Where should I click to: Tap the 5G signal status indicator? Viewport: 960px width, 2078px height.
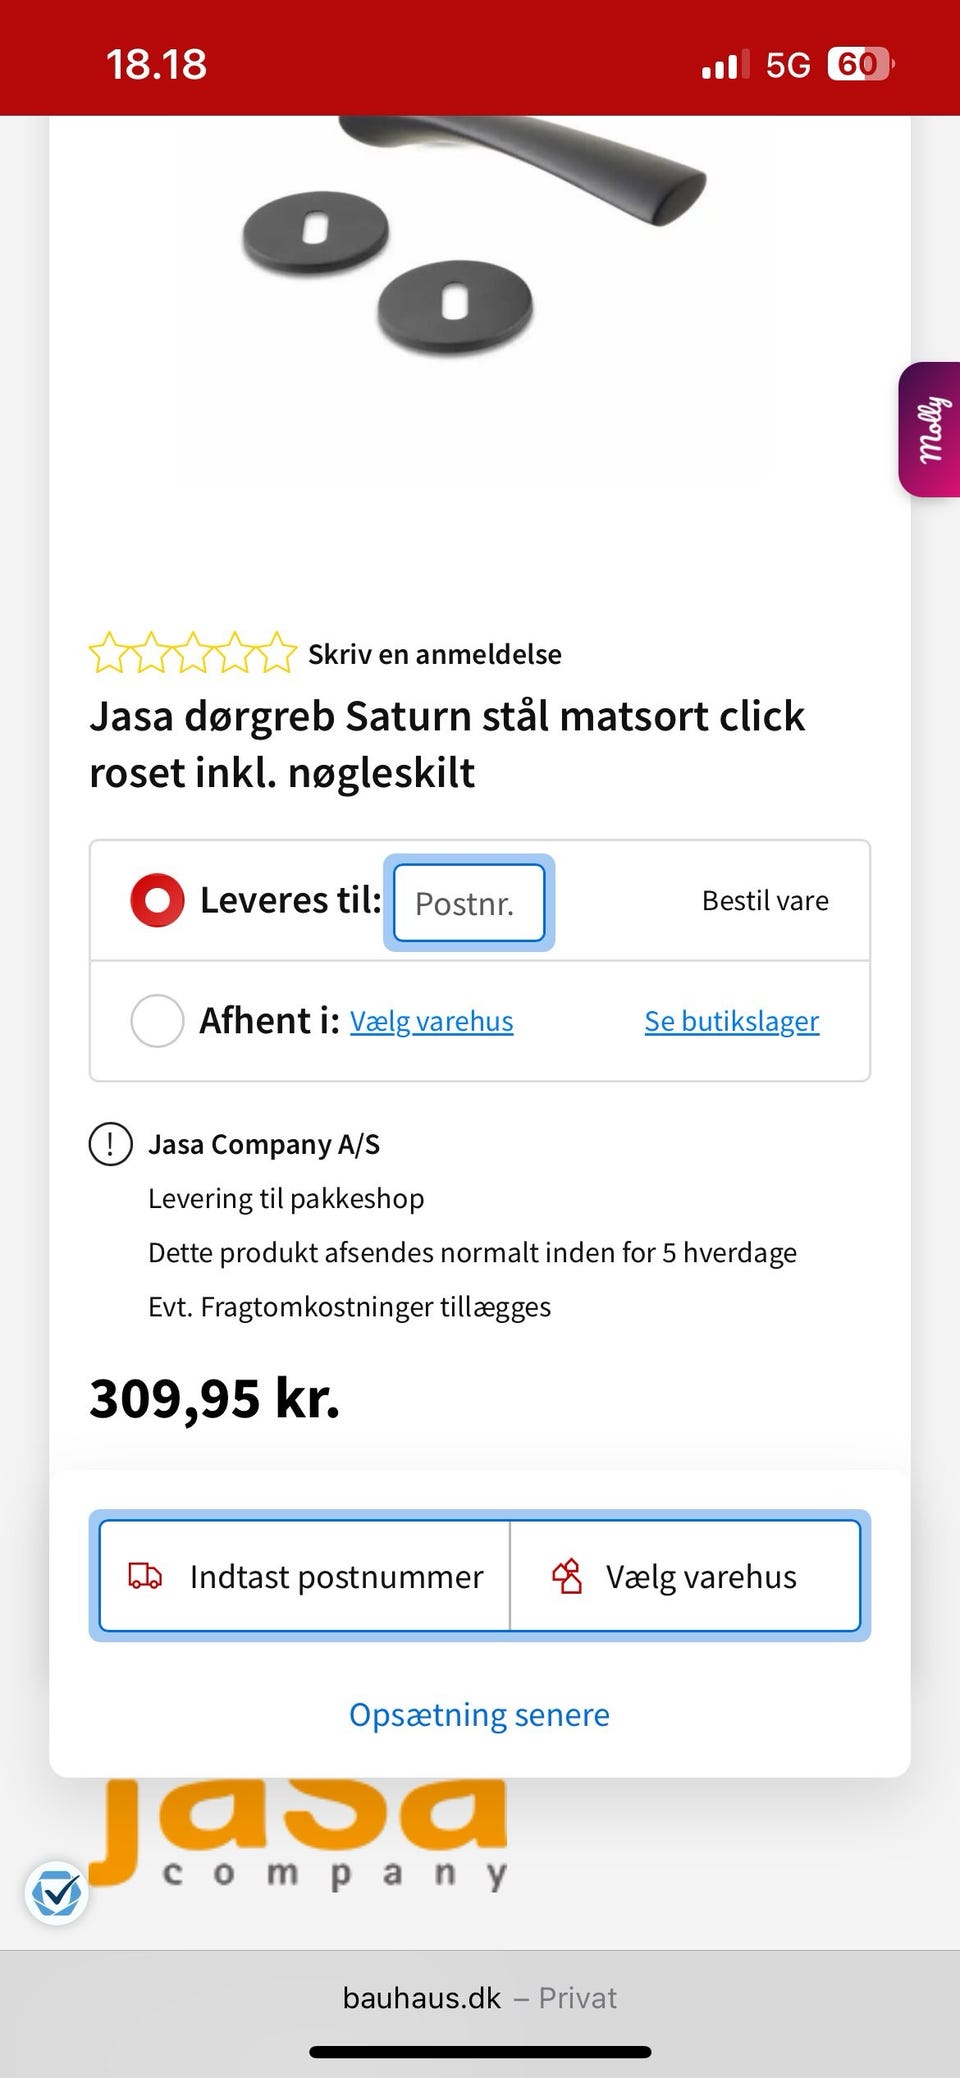787,66
